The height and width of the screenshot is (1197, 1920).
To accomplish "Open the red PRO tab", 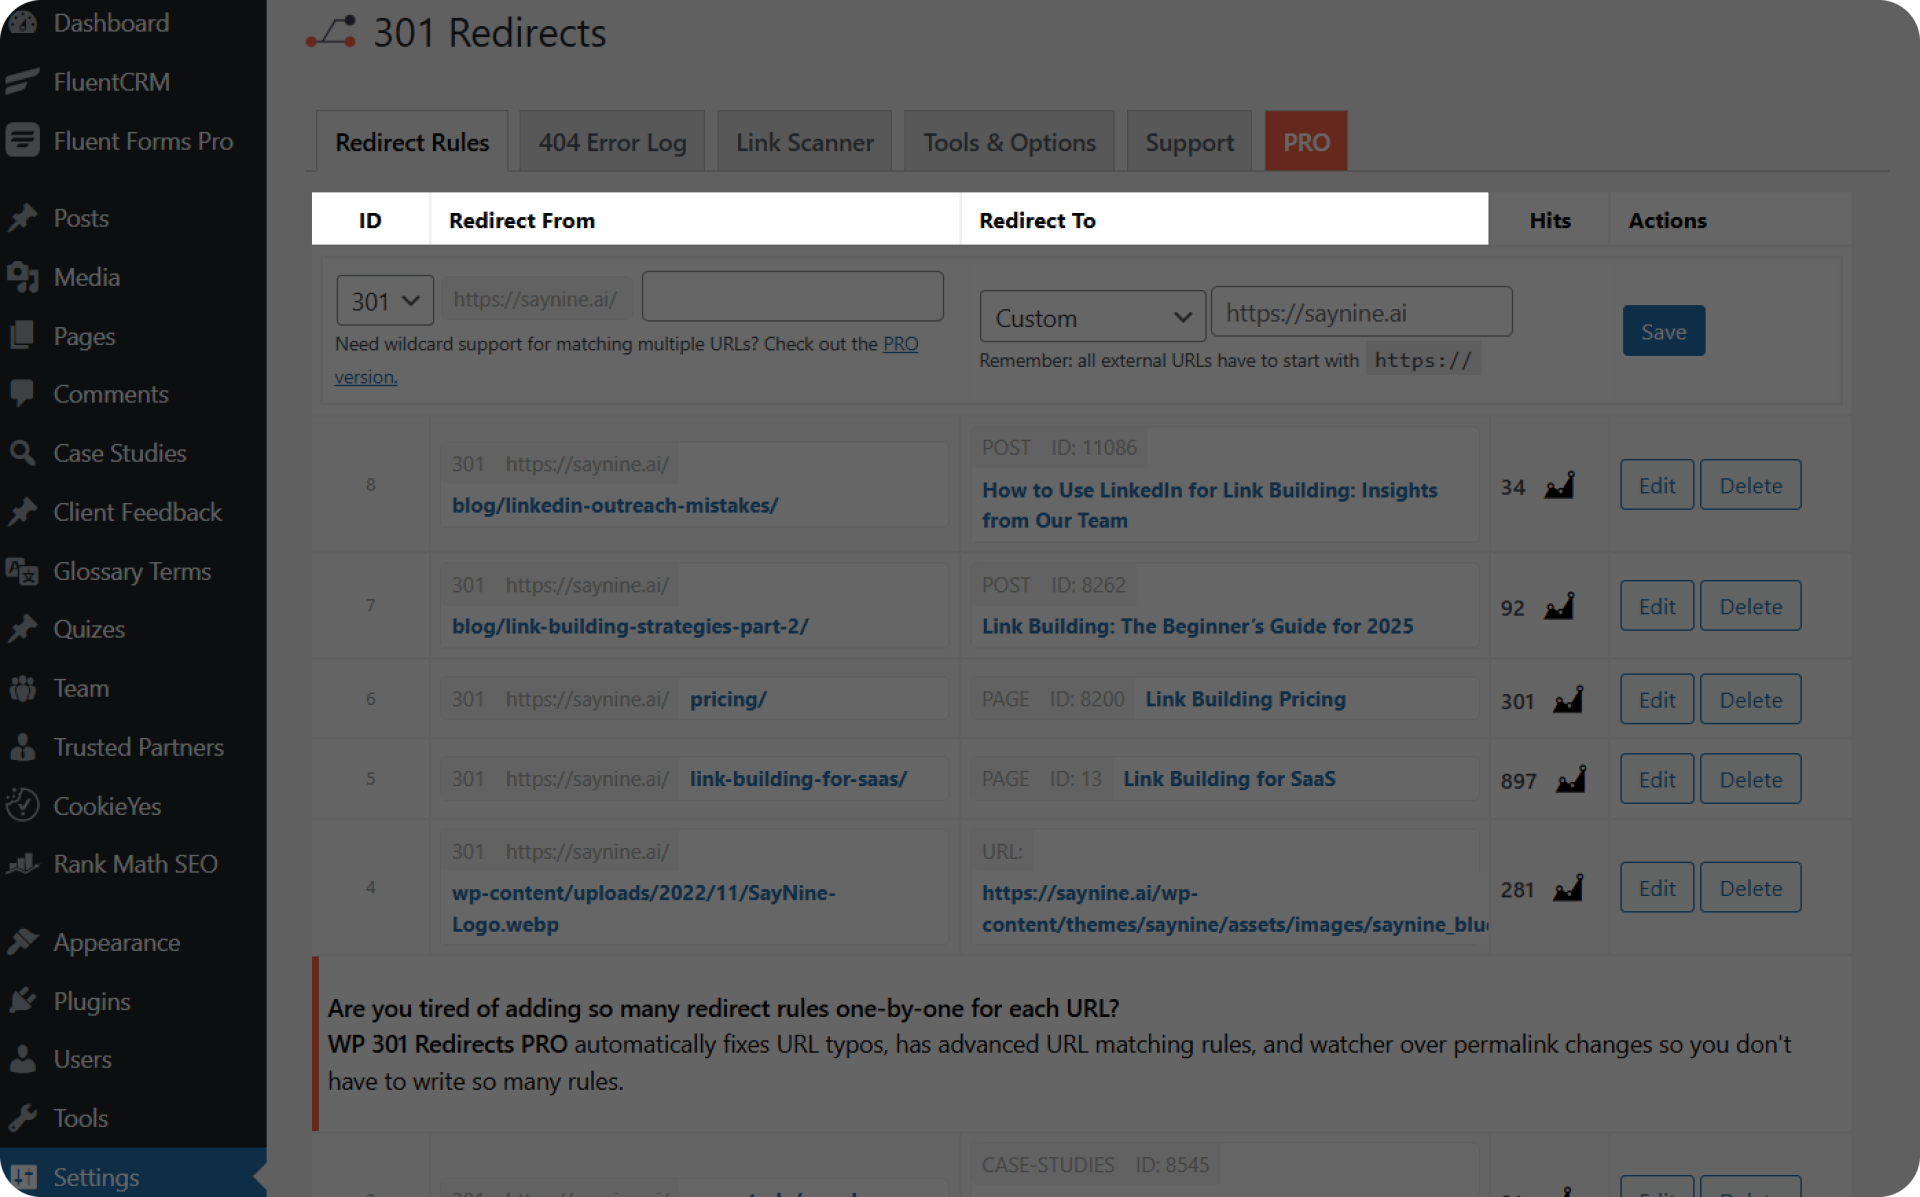I will click(x=1306, y=142).
